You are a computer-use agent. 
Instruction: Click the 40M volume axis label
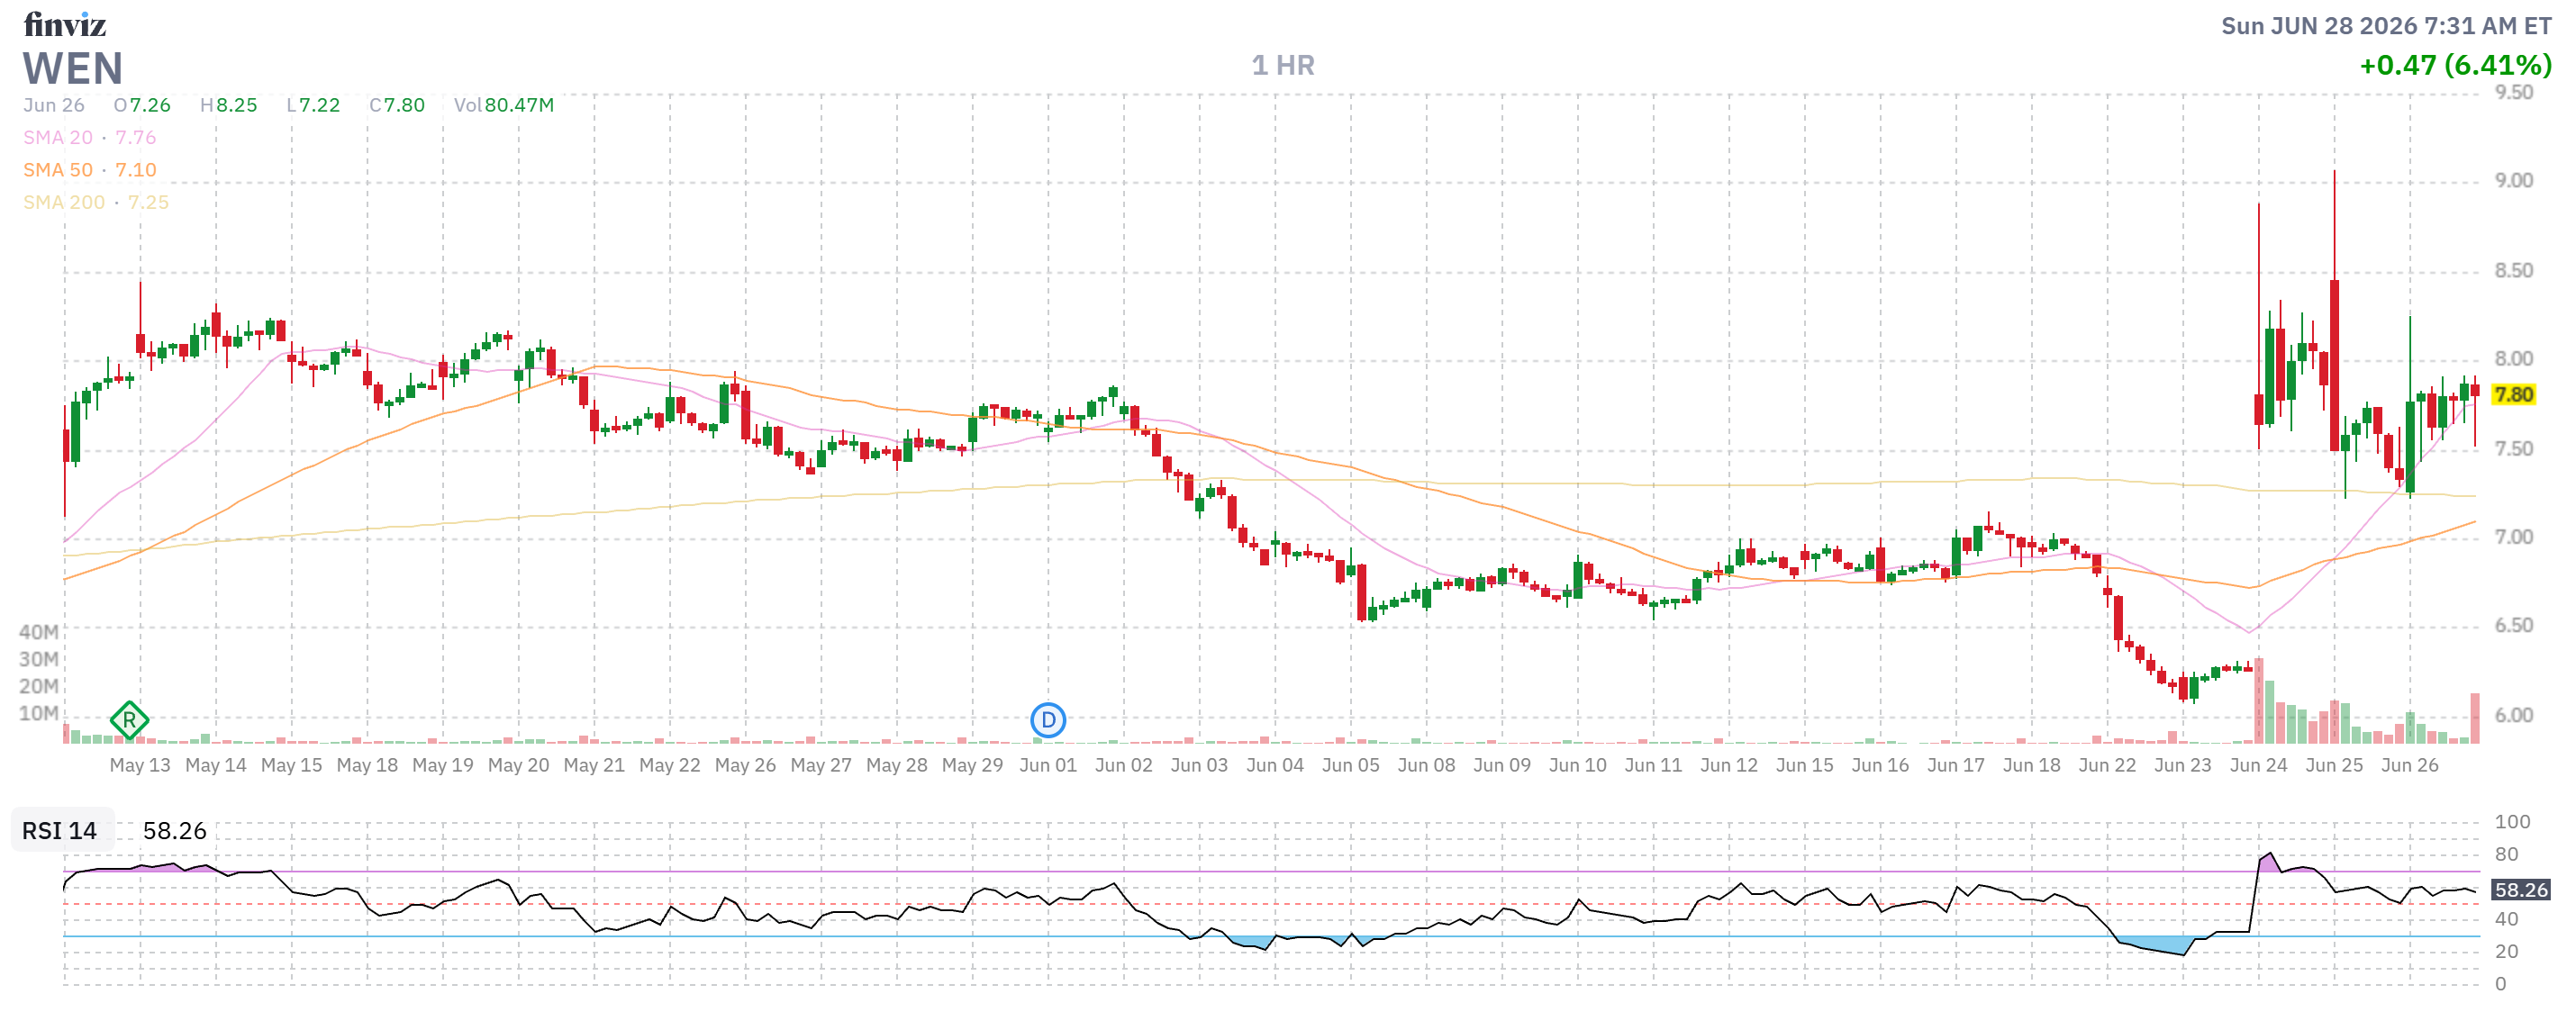(x=39, y=632)
